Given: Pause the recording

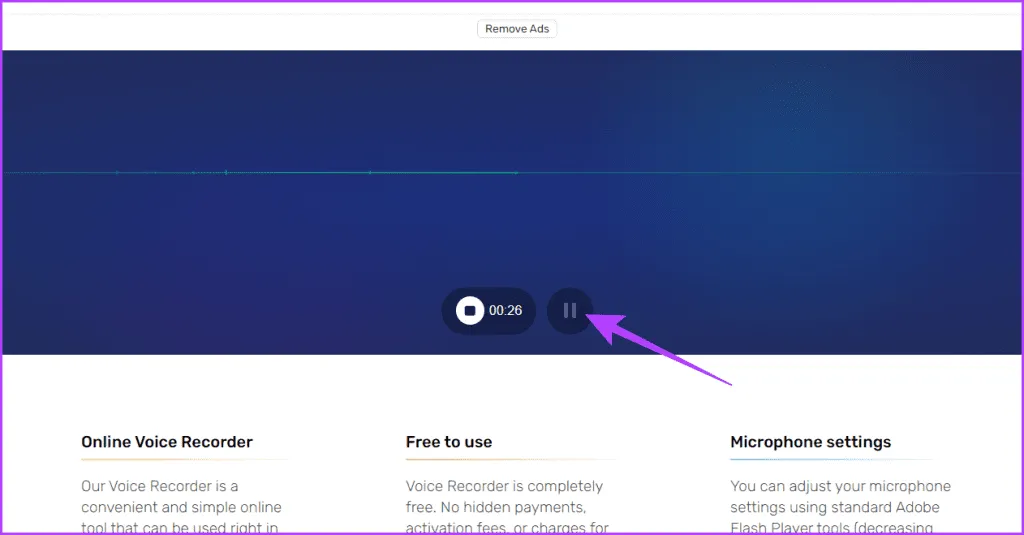Looking at the screenshot, I should point(570,311).
